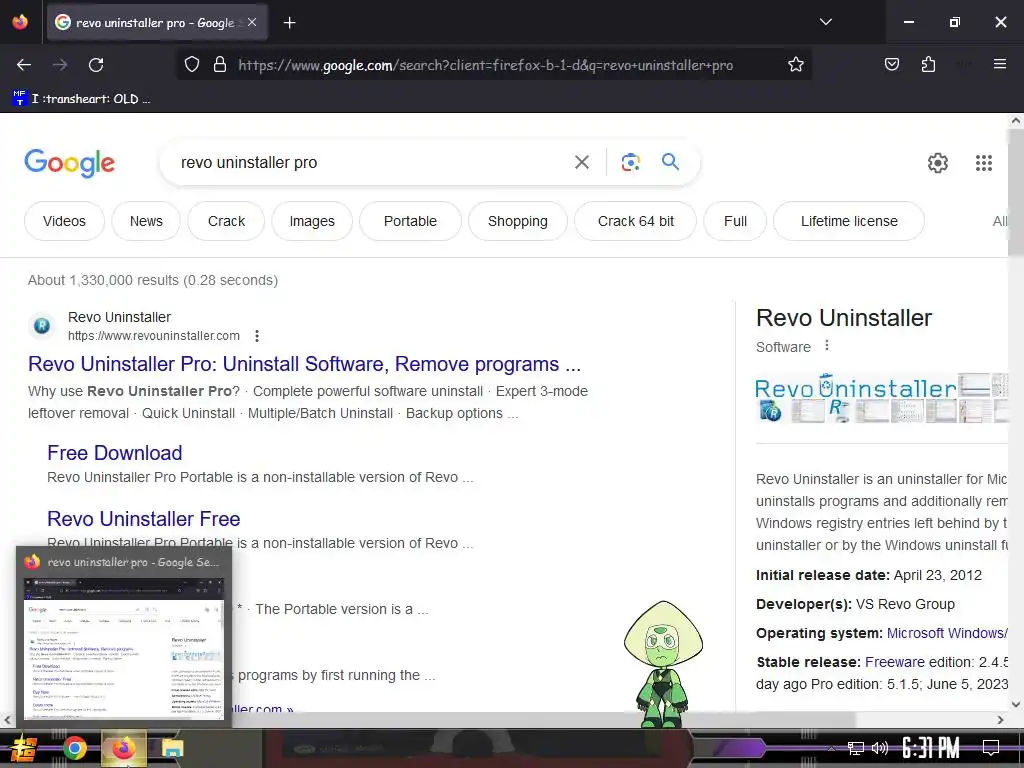Bookmark this page with the star icon
This screenshot has width=1024, height=768.
pyautogui.click(x=795, y=65)
